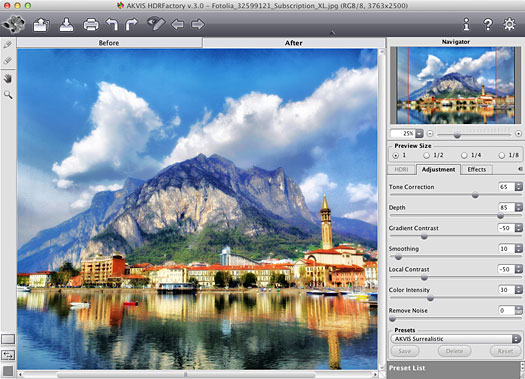This screenshot has height=379, width=525.
Task: Load previous image left arrow
Action: (177, 24)
